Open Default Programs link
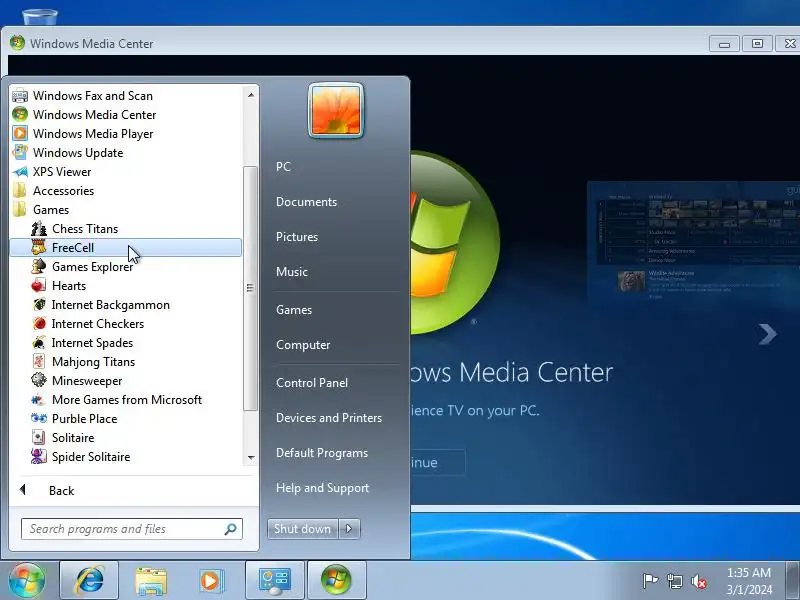The width and height of the screenshot is (800, 600). 322,453
